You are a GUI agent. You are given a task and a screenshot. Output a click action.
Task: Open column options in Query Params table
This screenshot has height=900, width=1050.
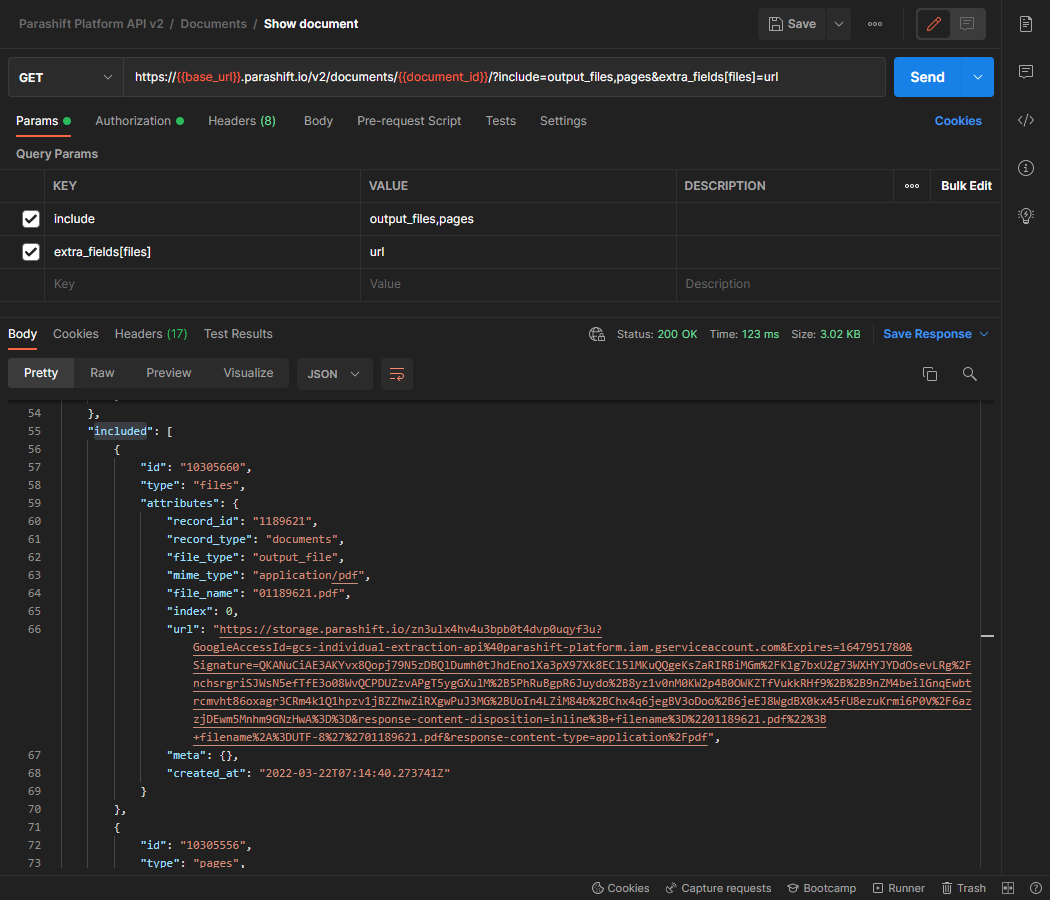(912, 186)
